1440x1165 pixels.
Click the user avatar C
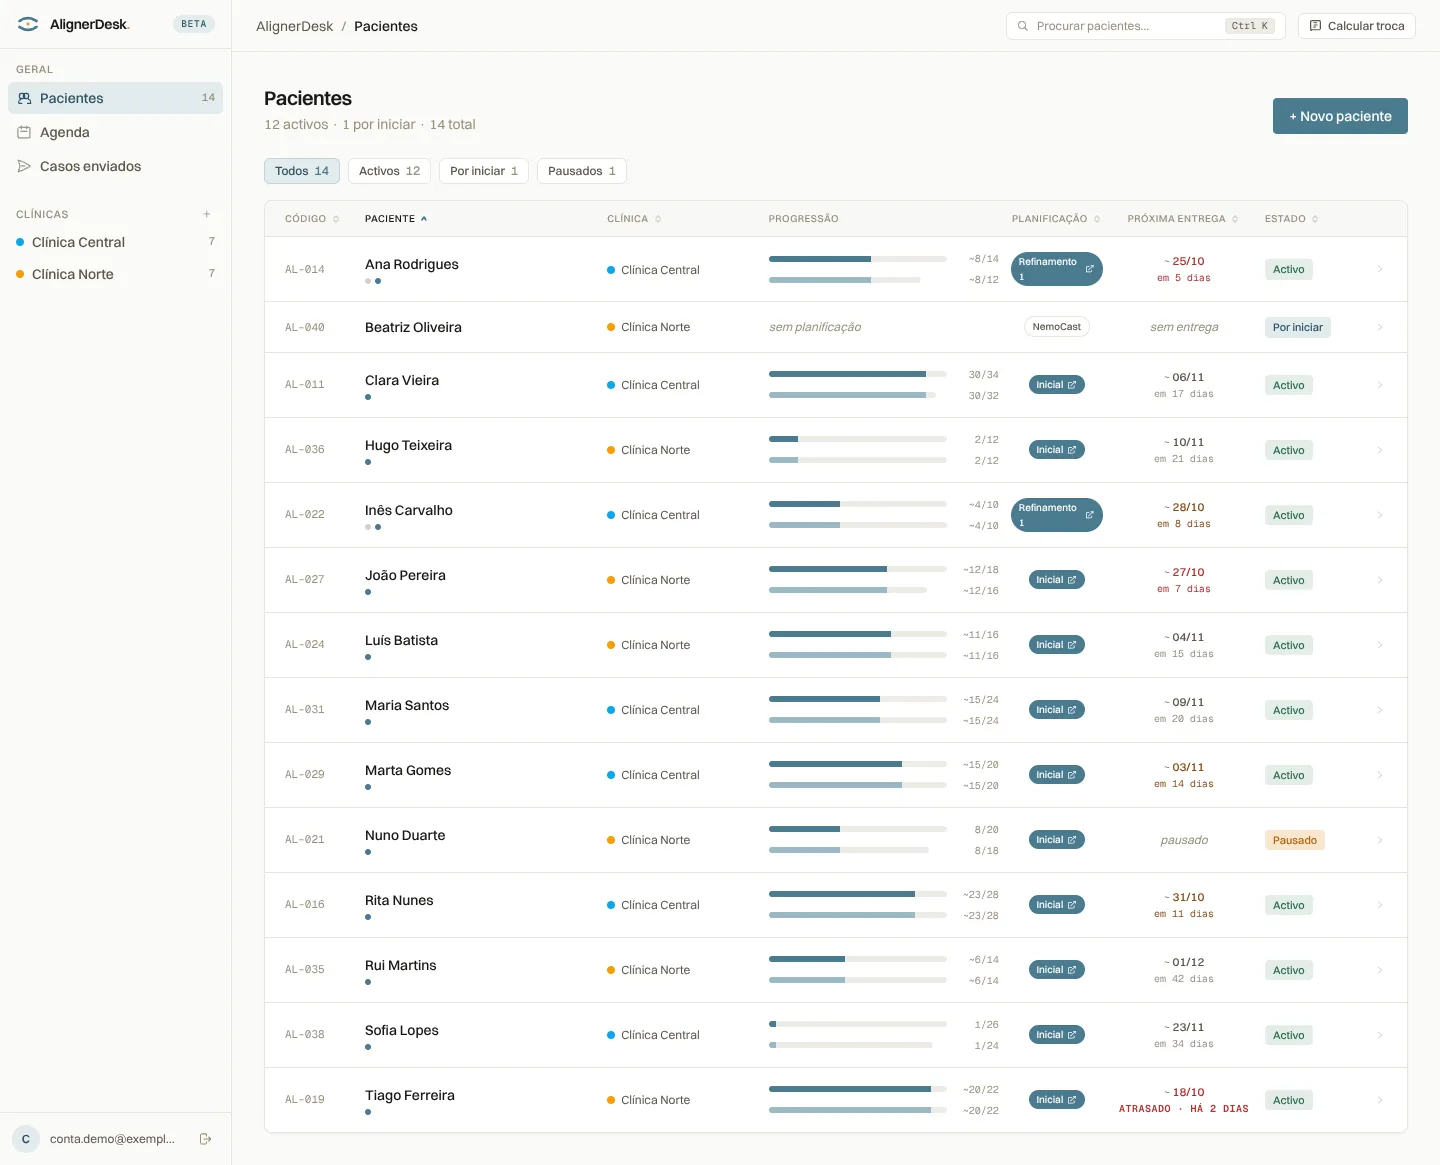26,1139
